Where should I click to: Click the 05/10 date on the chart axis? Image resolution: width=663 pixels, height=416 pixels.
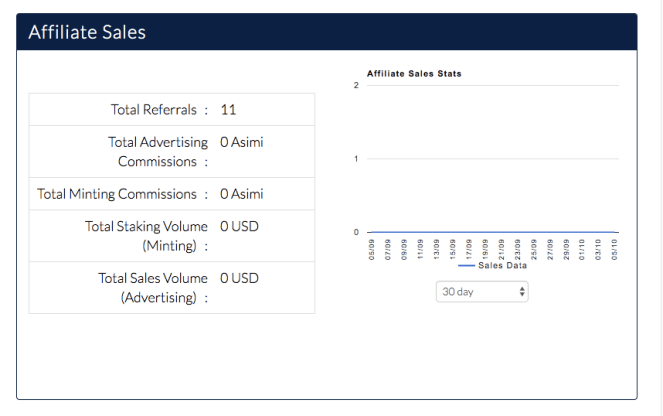pos(615,248)
